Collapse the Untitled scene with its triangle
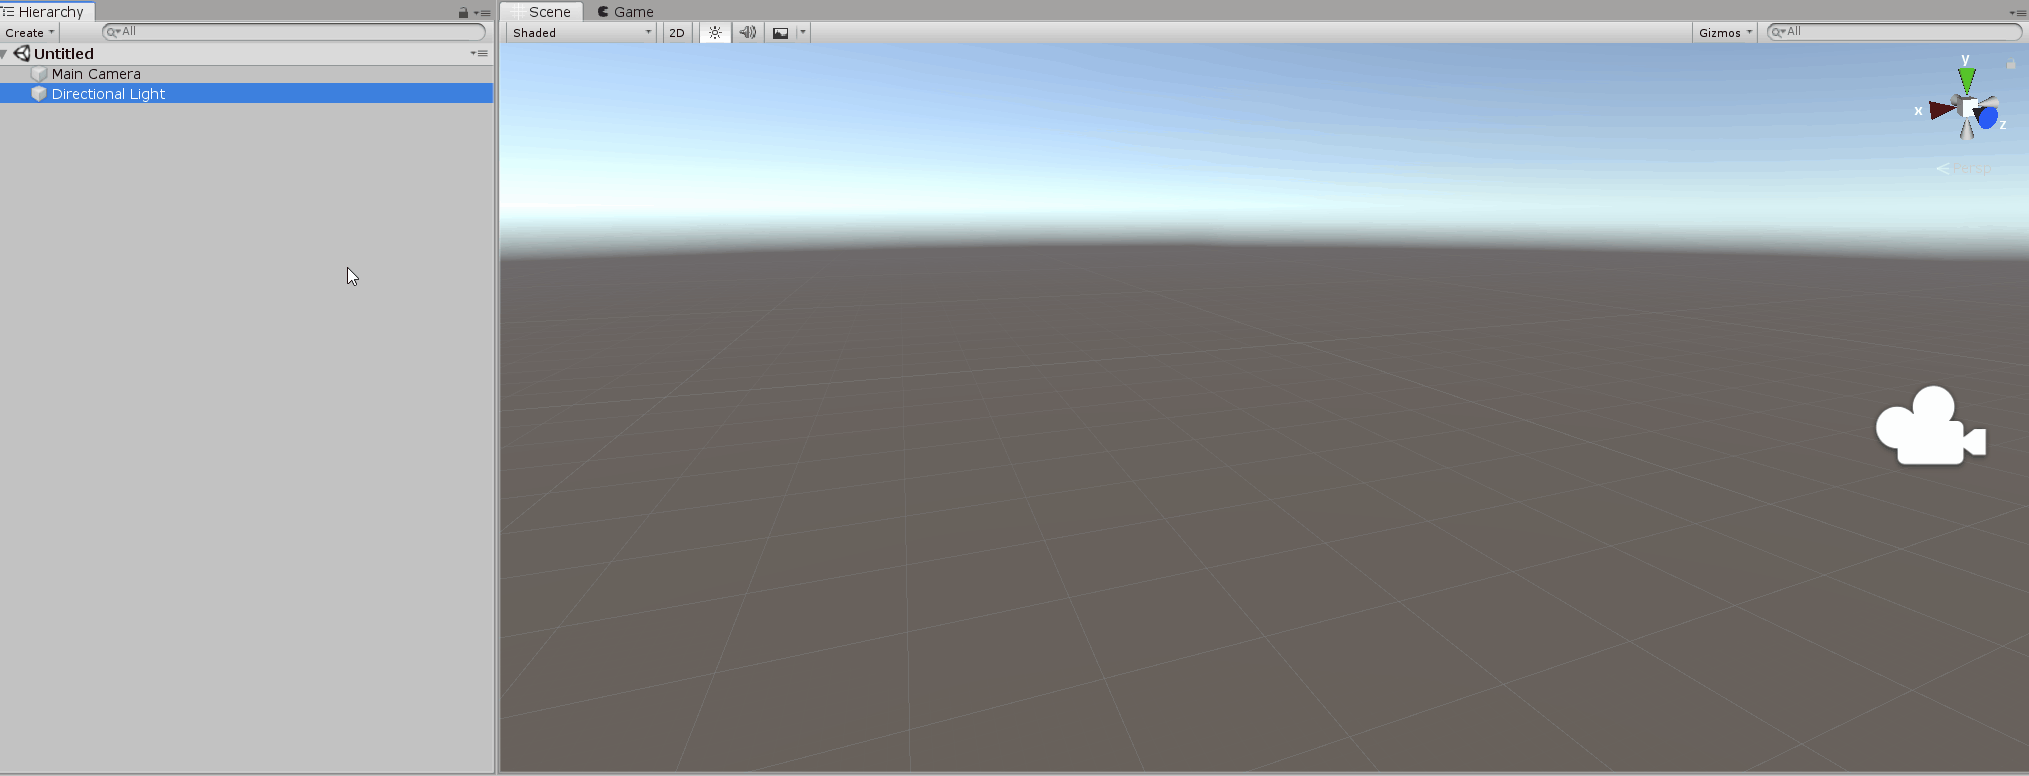 tap(5, 54)
